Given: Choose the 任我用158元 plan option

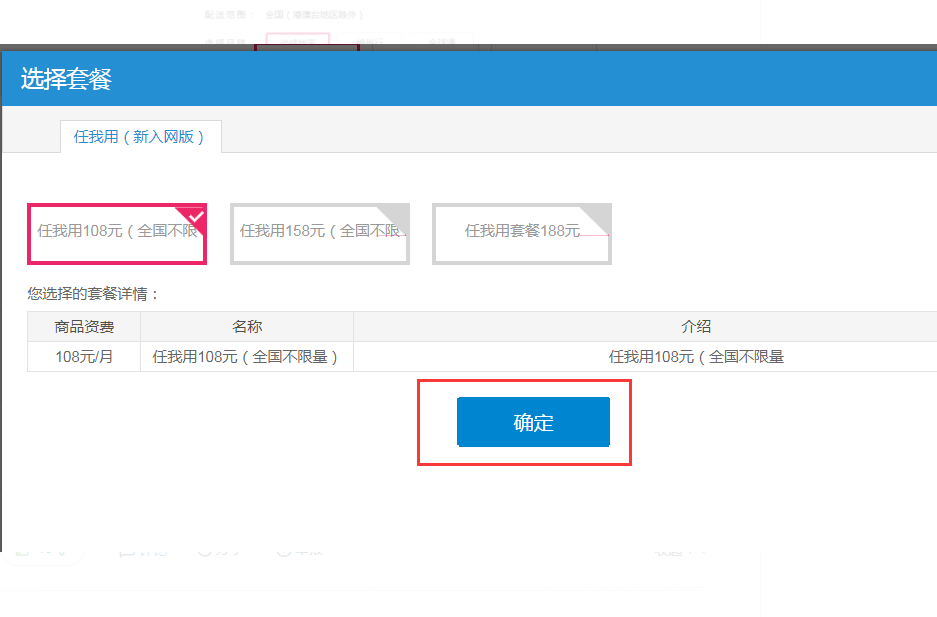Looking at the screenshot, I should point(319,232).
